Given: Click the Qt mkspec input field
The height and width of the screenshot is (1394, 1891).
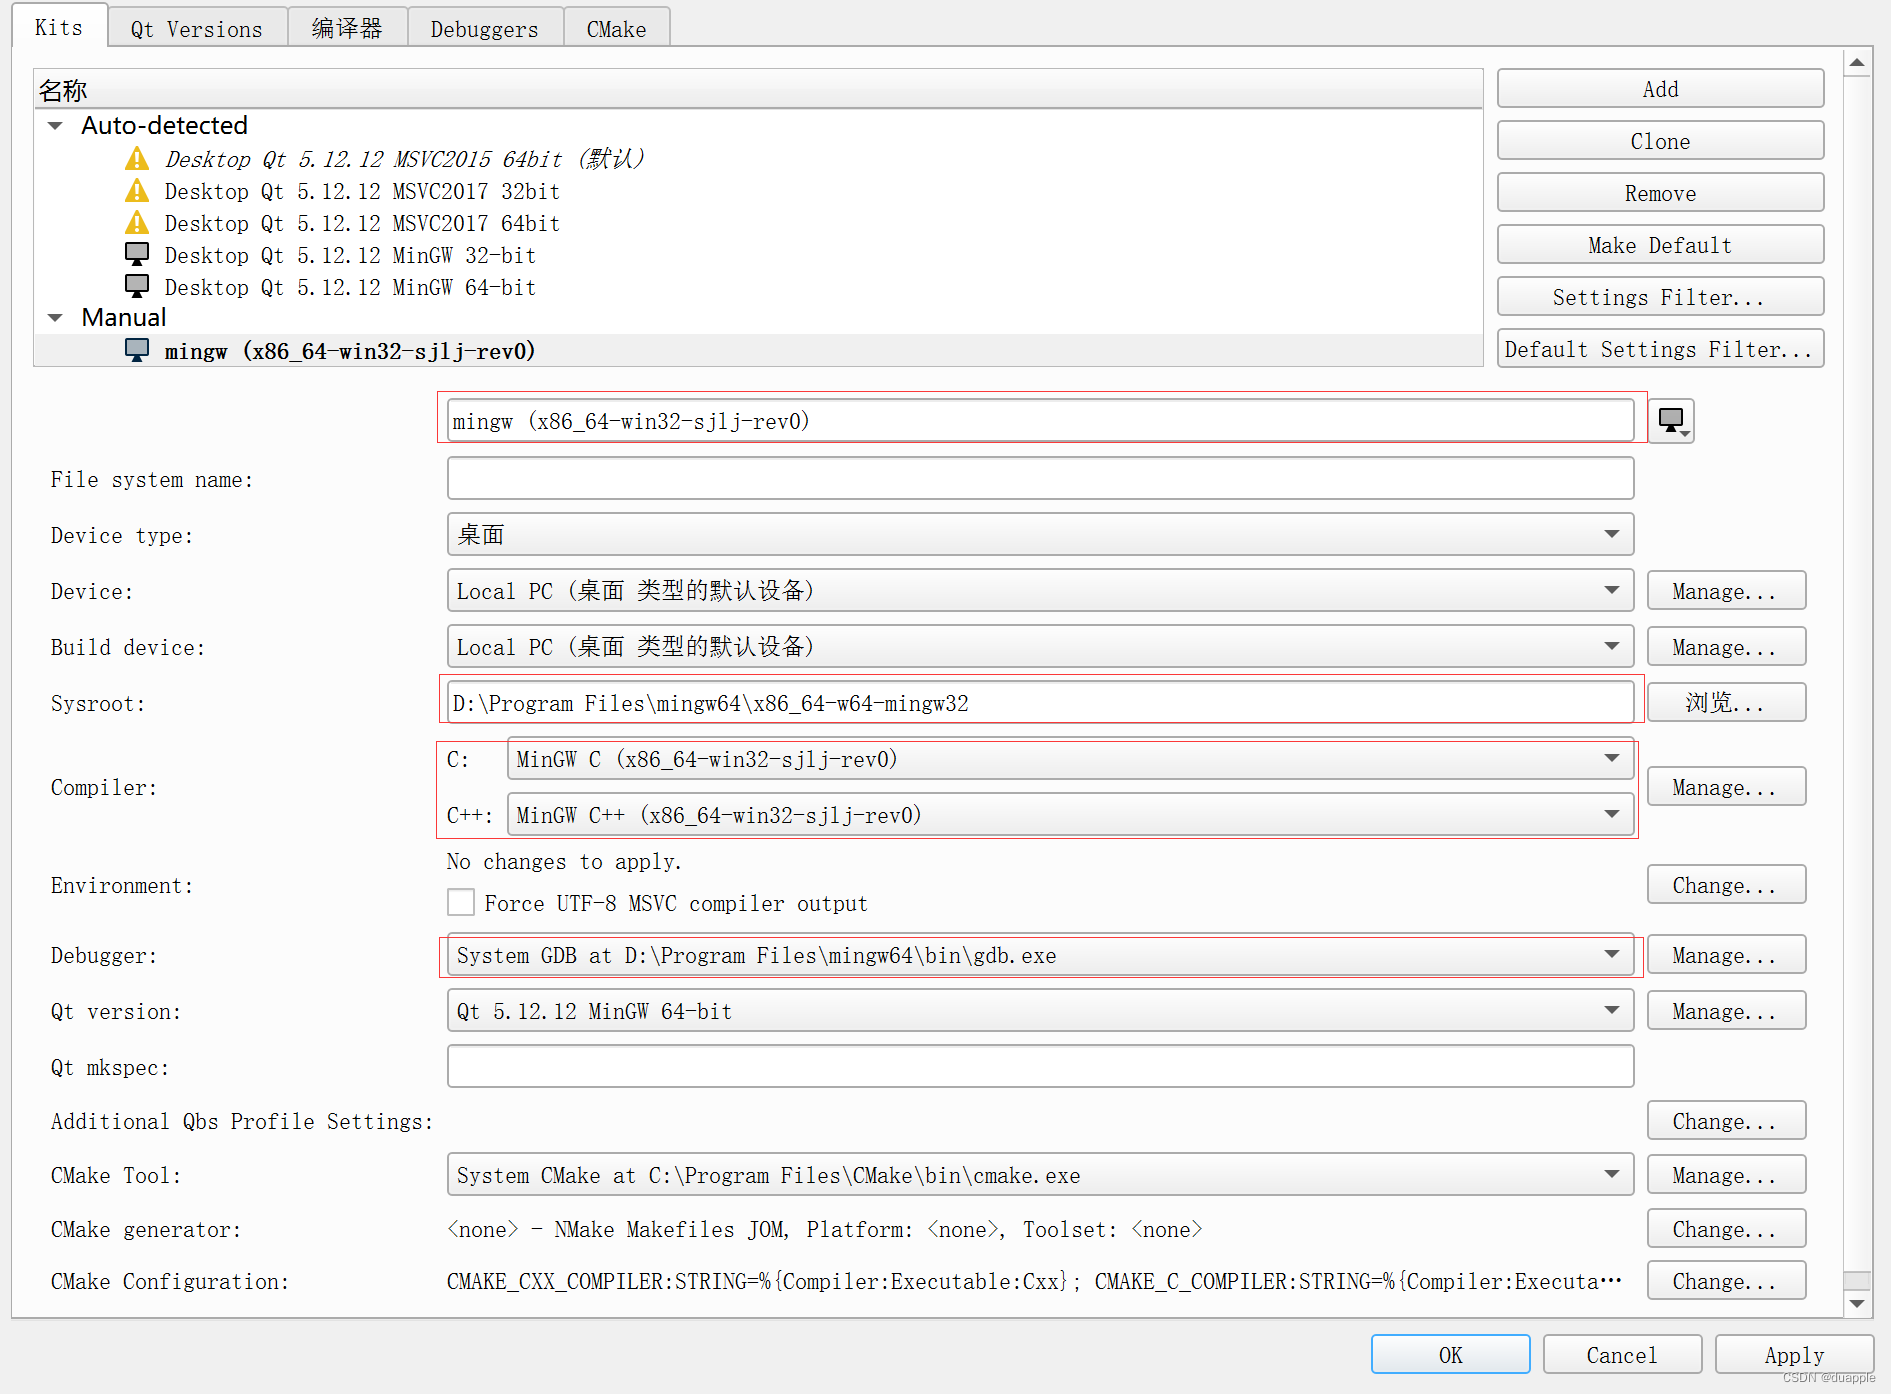Looking at the screenshot, I should [x=1040, y=1067].
